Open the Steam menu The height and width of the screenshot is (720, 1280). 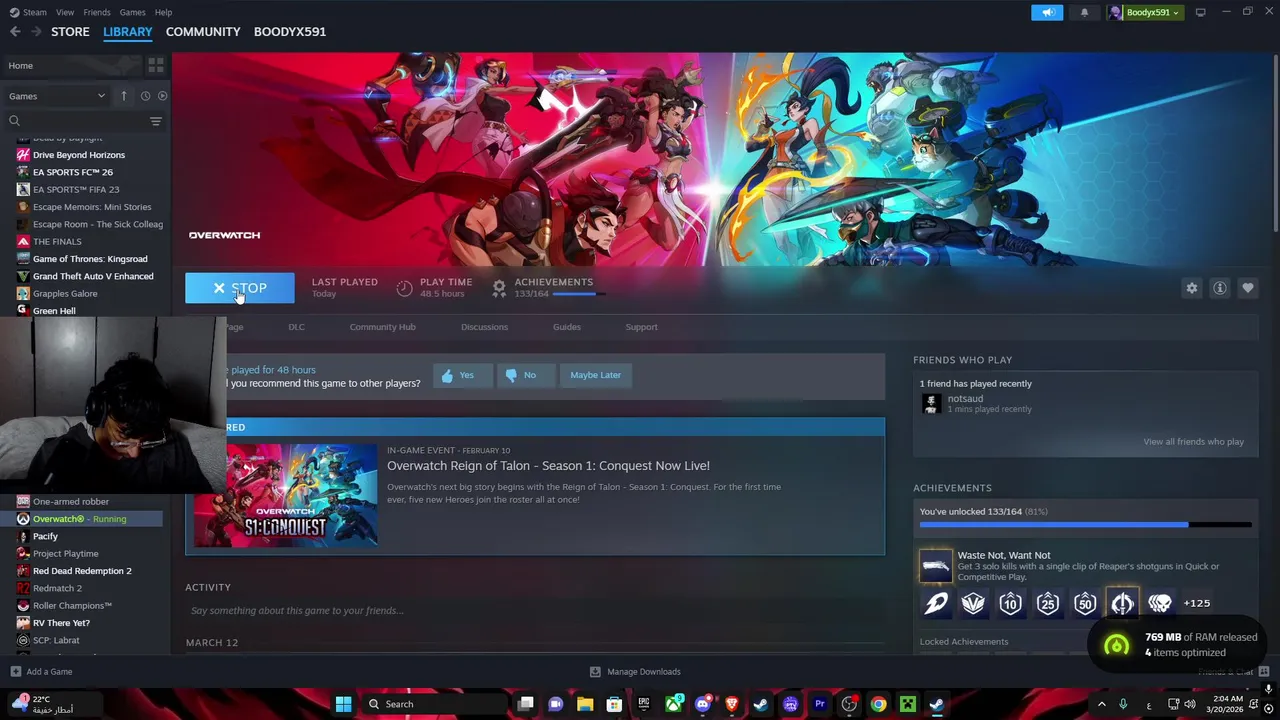click(28, 12)
